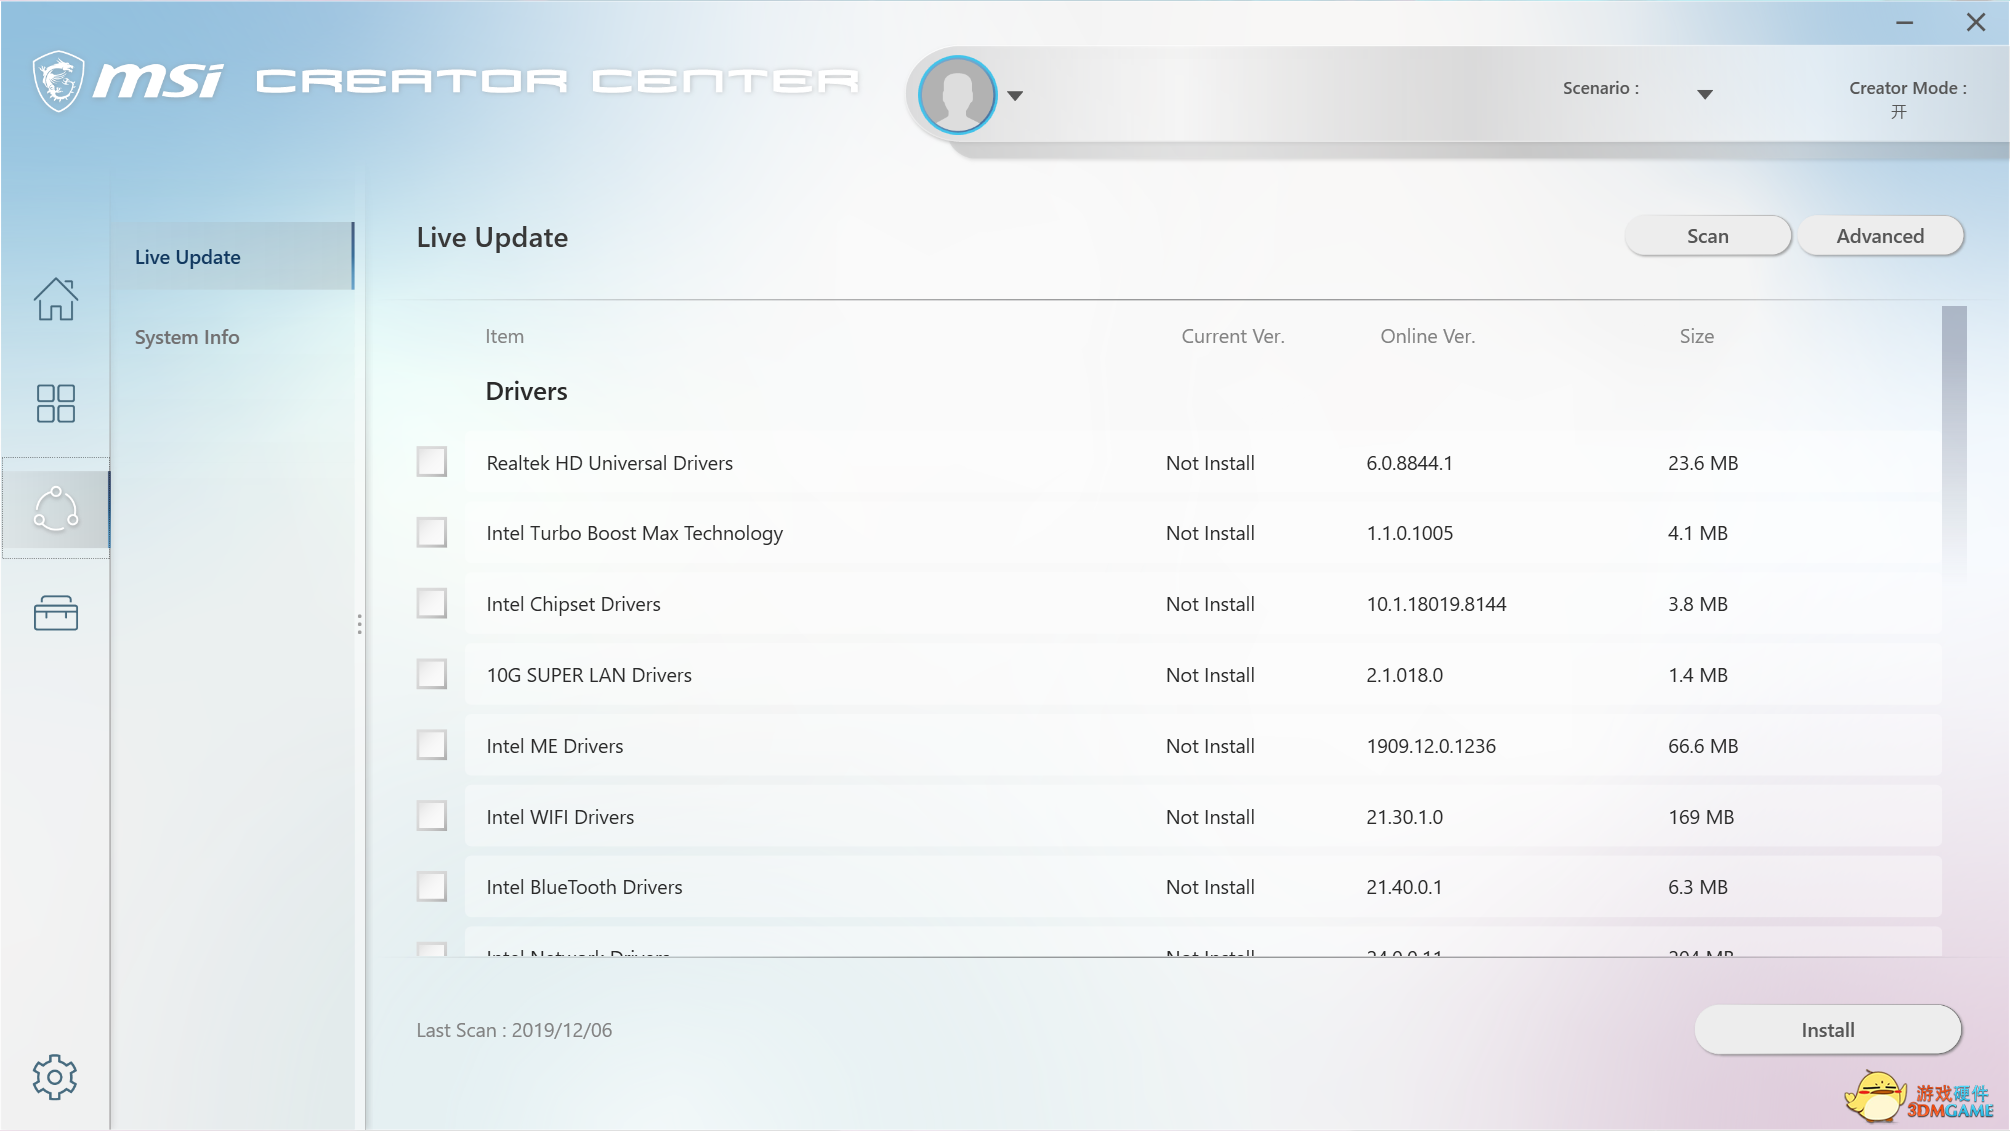The height and width of the screenshot is (1131, 2010).
Task: Open the four-squares apps grid icon
Action: click(56, 404)
